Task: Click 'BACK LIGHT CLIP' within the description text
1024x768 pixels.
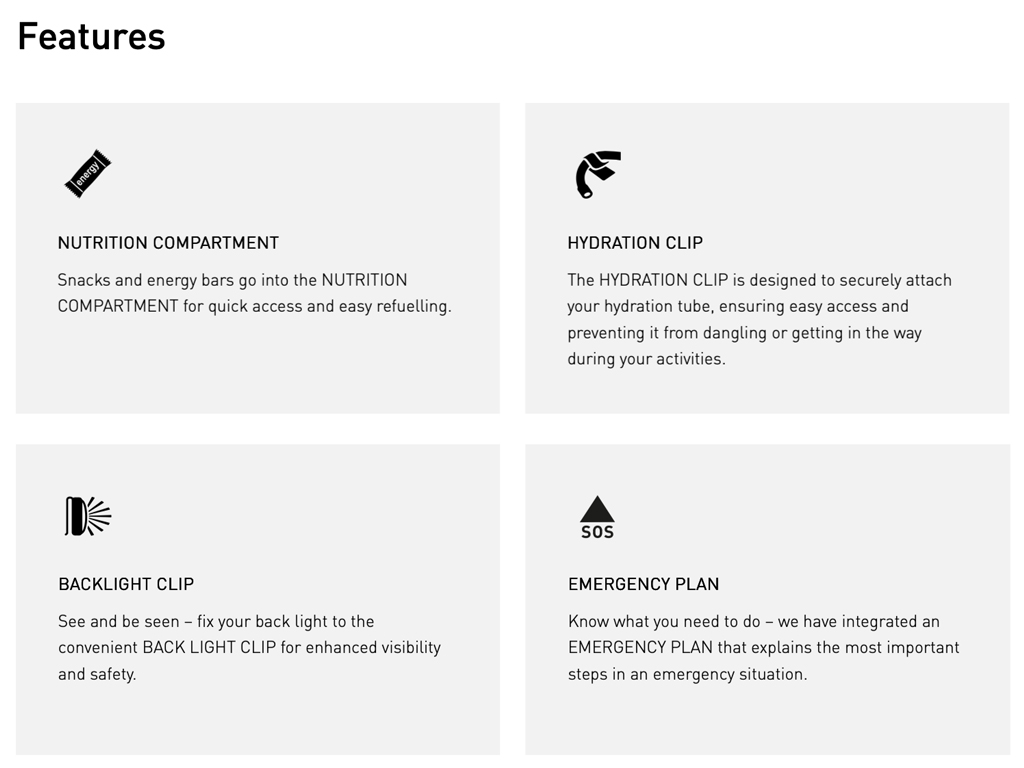Action: [209, 648]
